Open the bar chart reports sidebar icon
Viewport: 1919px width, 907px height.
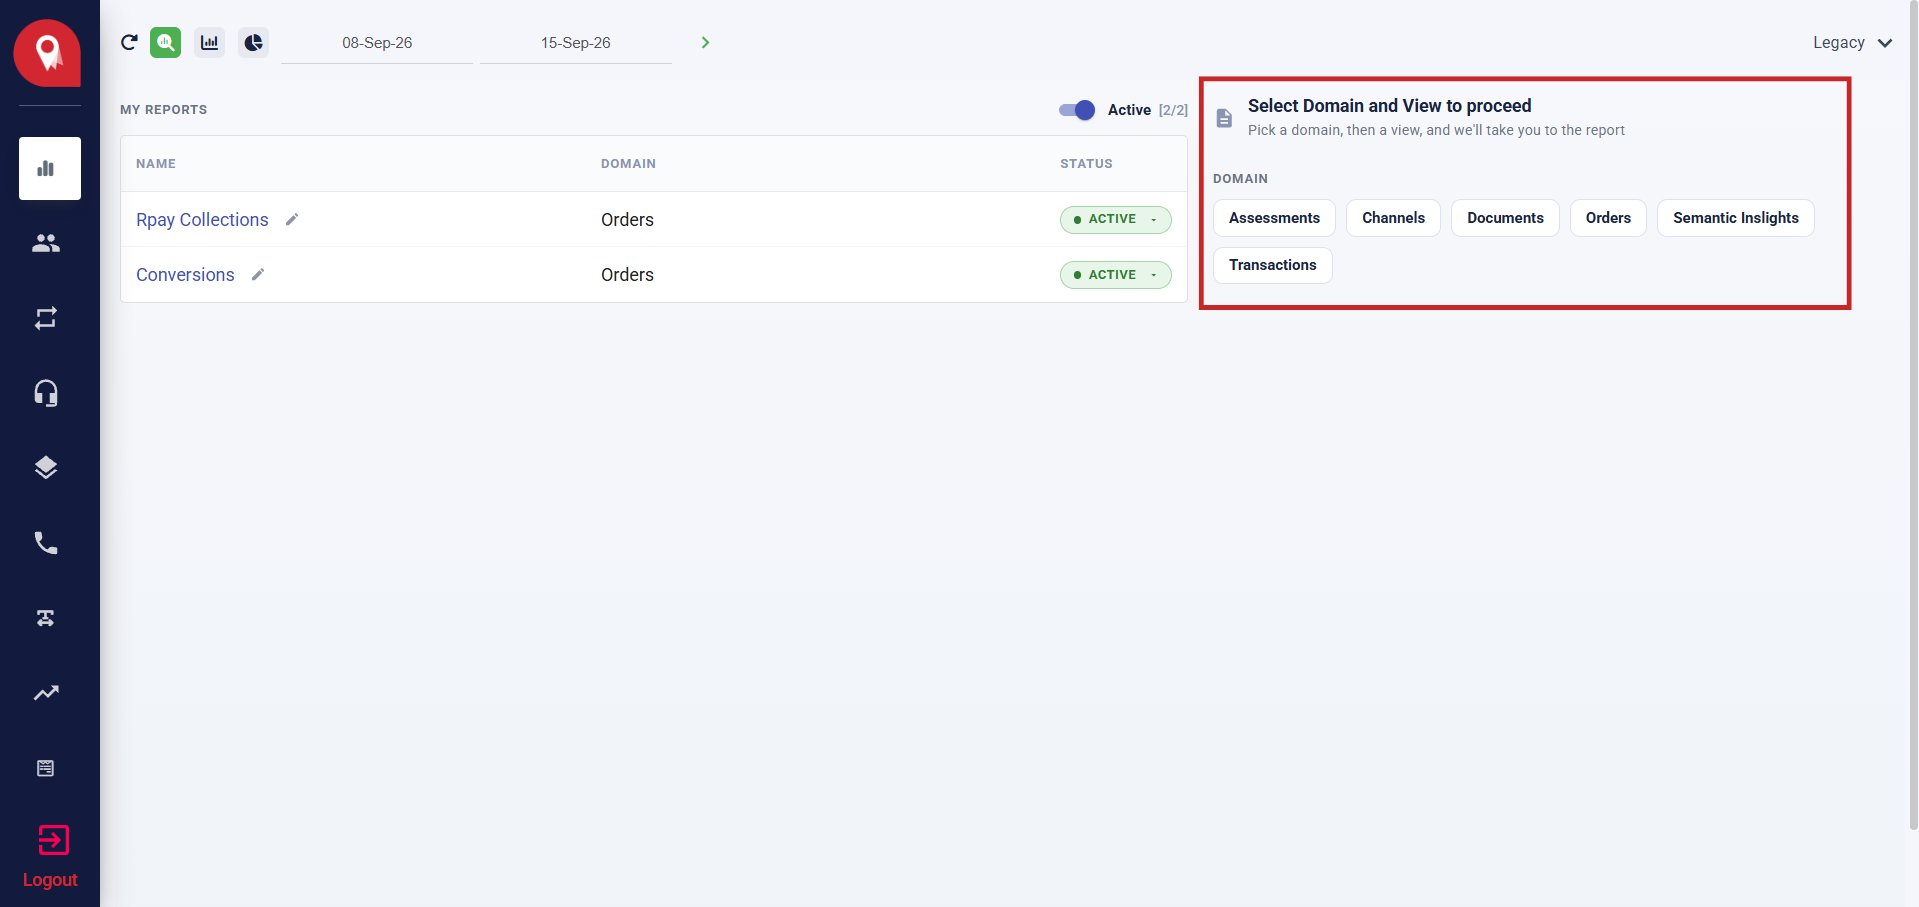tap(50, 168)
